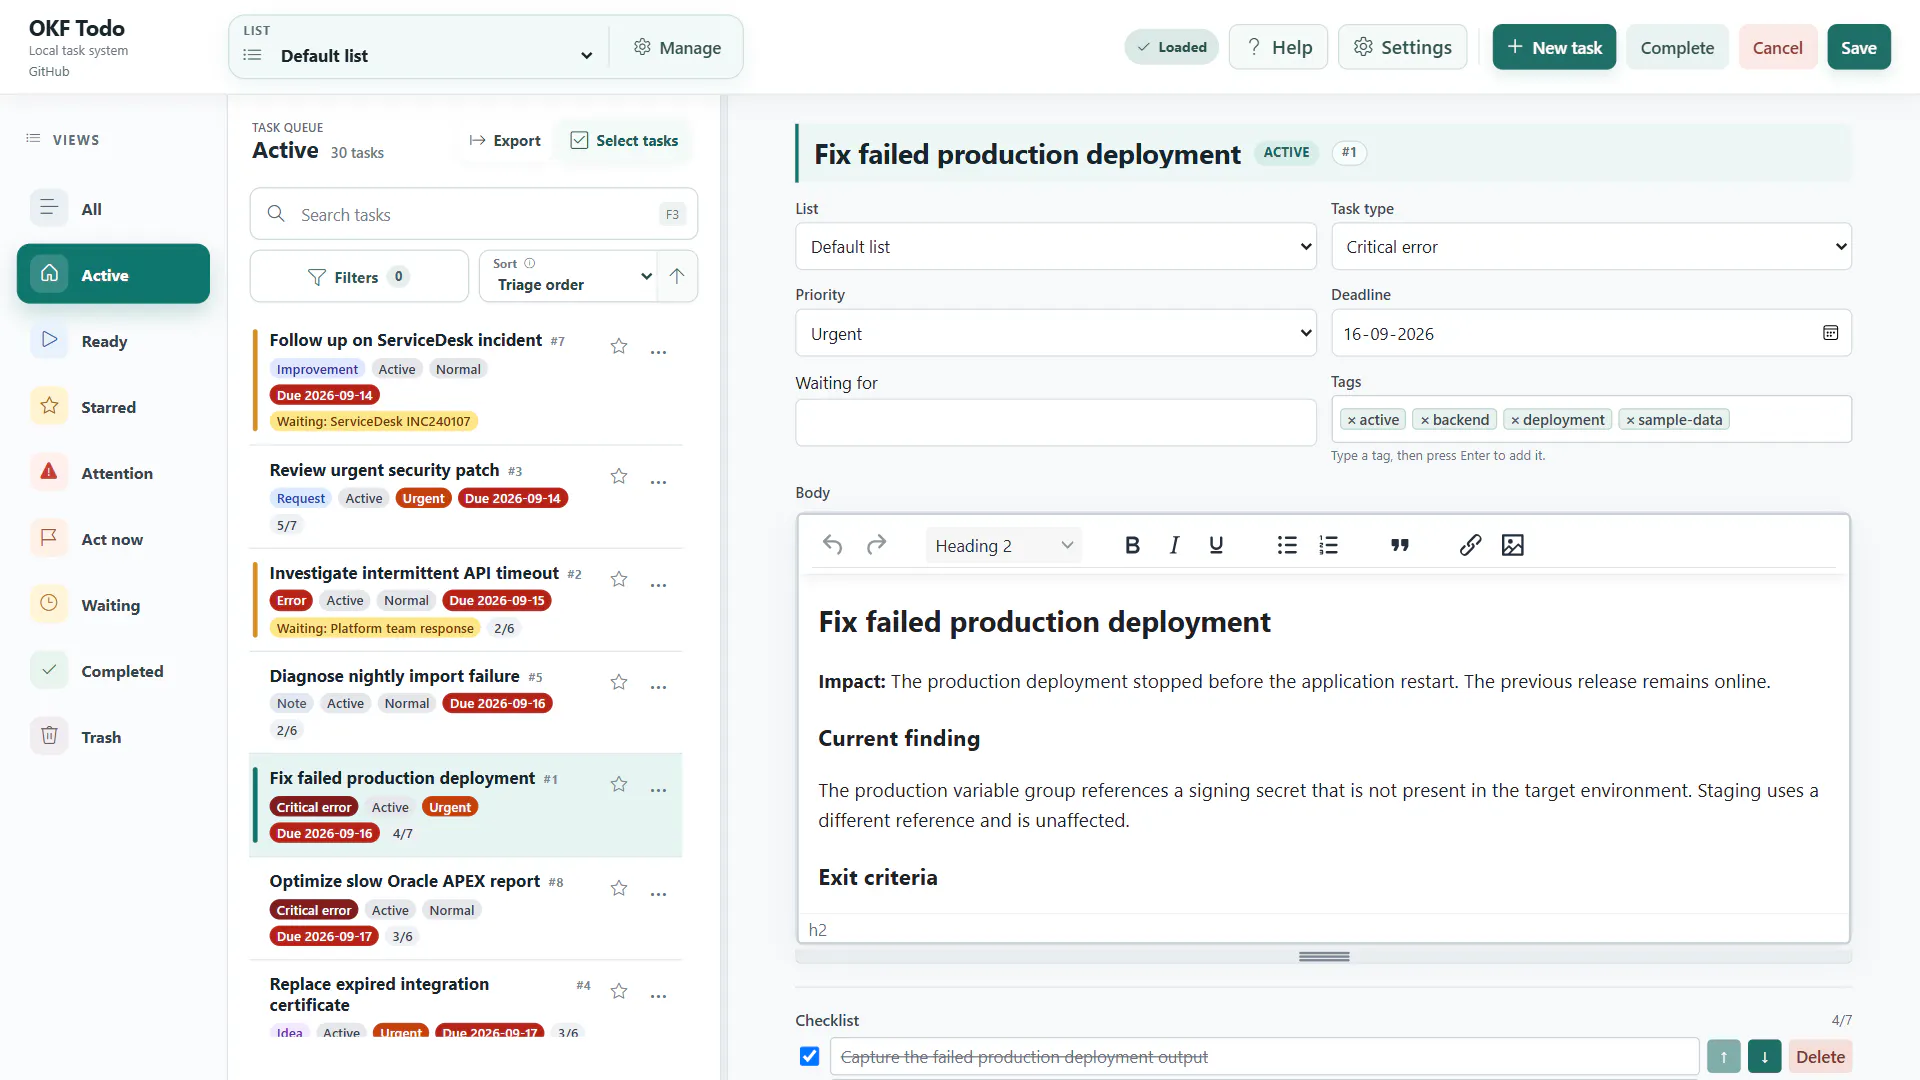Open more options for Optimize slow Oracle APEX report
This screenshot has width=1920, height=1080.
click(x=658, y=894)
